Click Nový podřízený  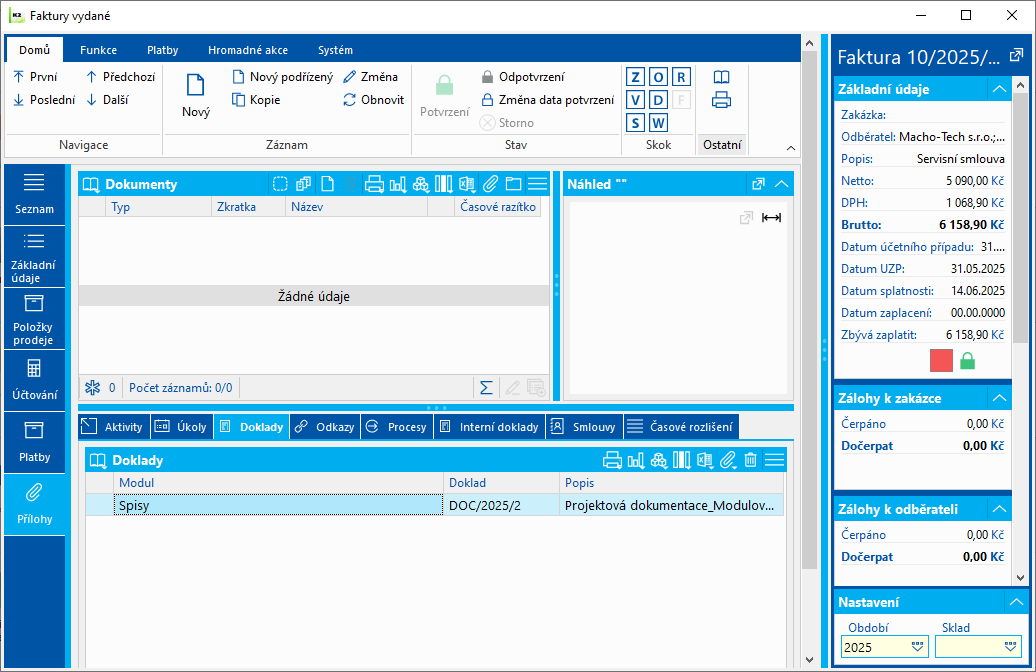coord(283,77)
